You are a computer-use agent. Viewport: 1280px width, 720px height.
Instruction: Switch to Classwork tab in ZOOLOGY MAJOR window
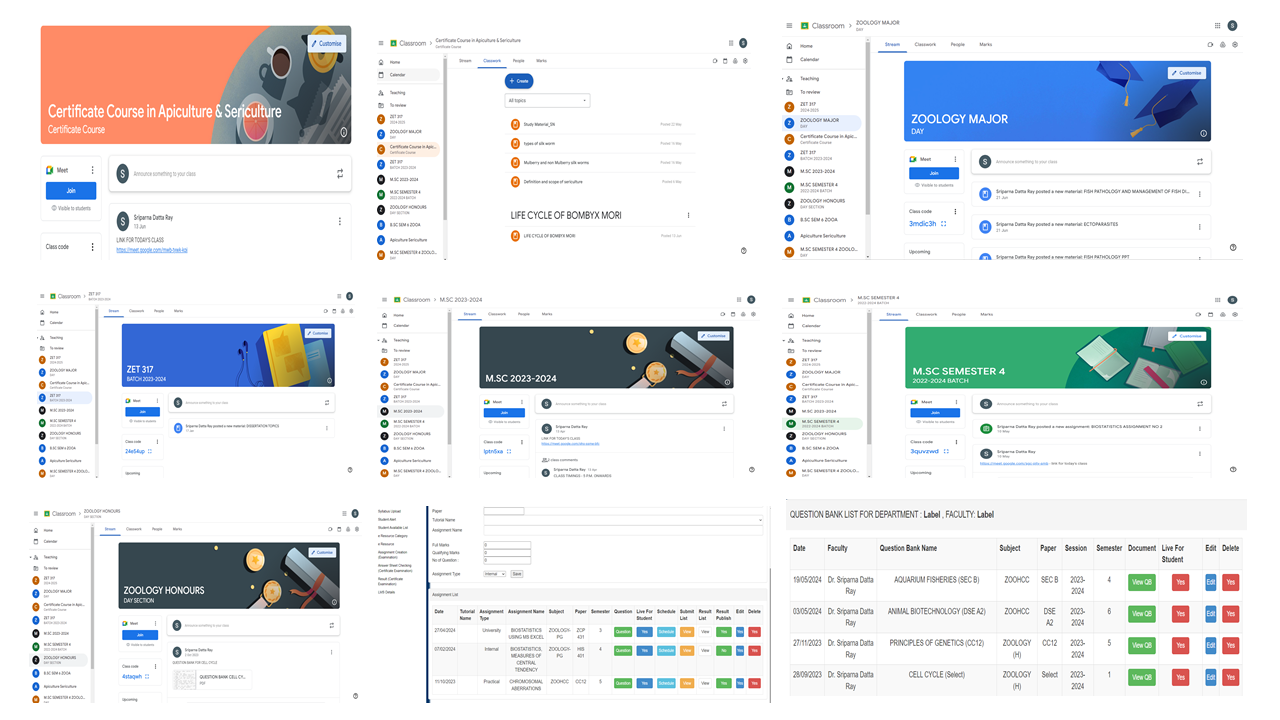point(925,44)
